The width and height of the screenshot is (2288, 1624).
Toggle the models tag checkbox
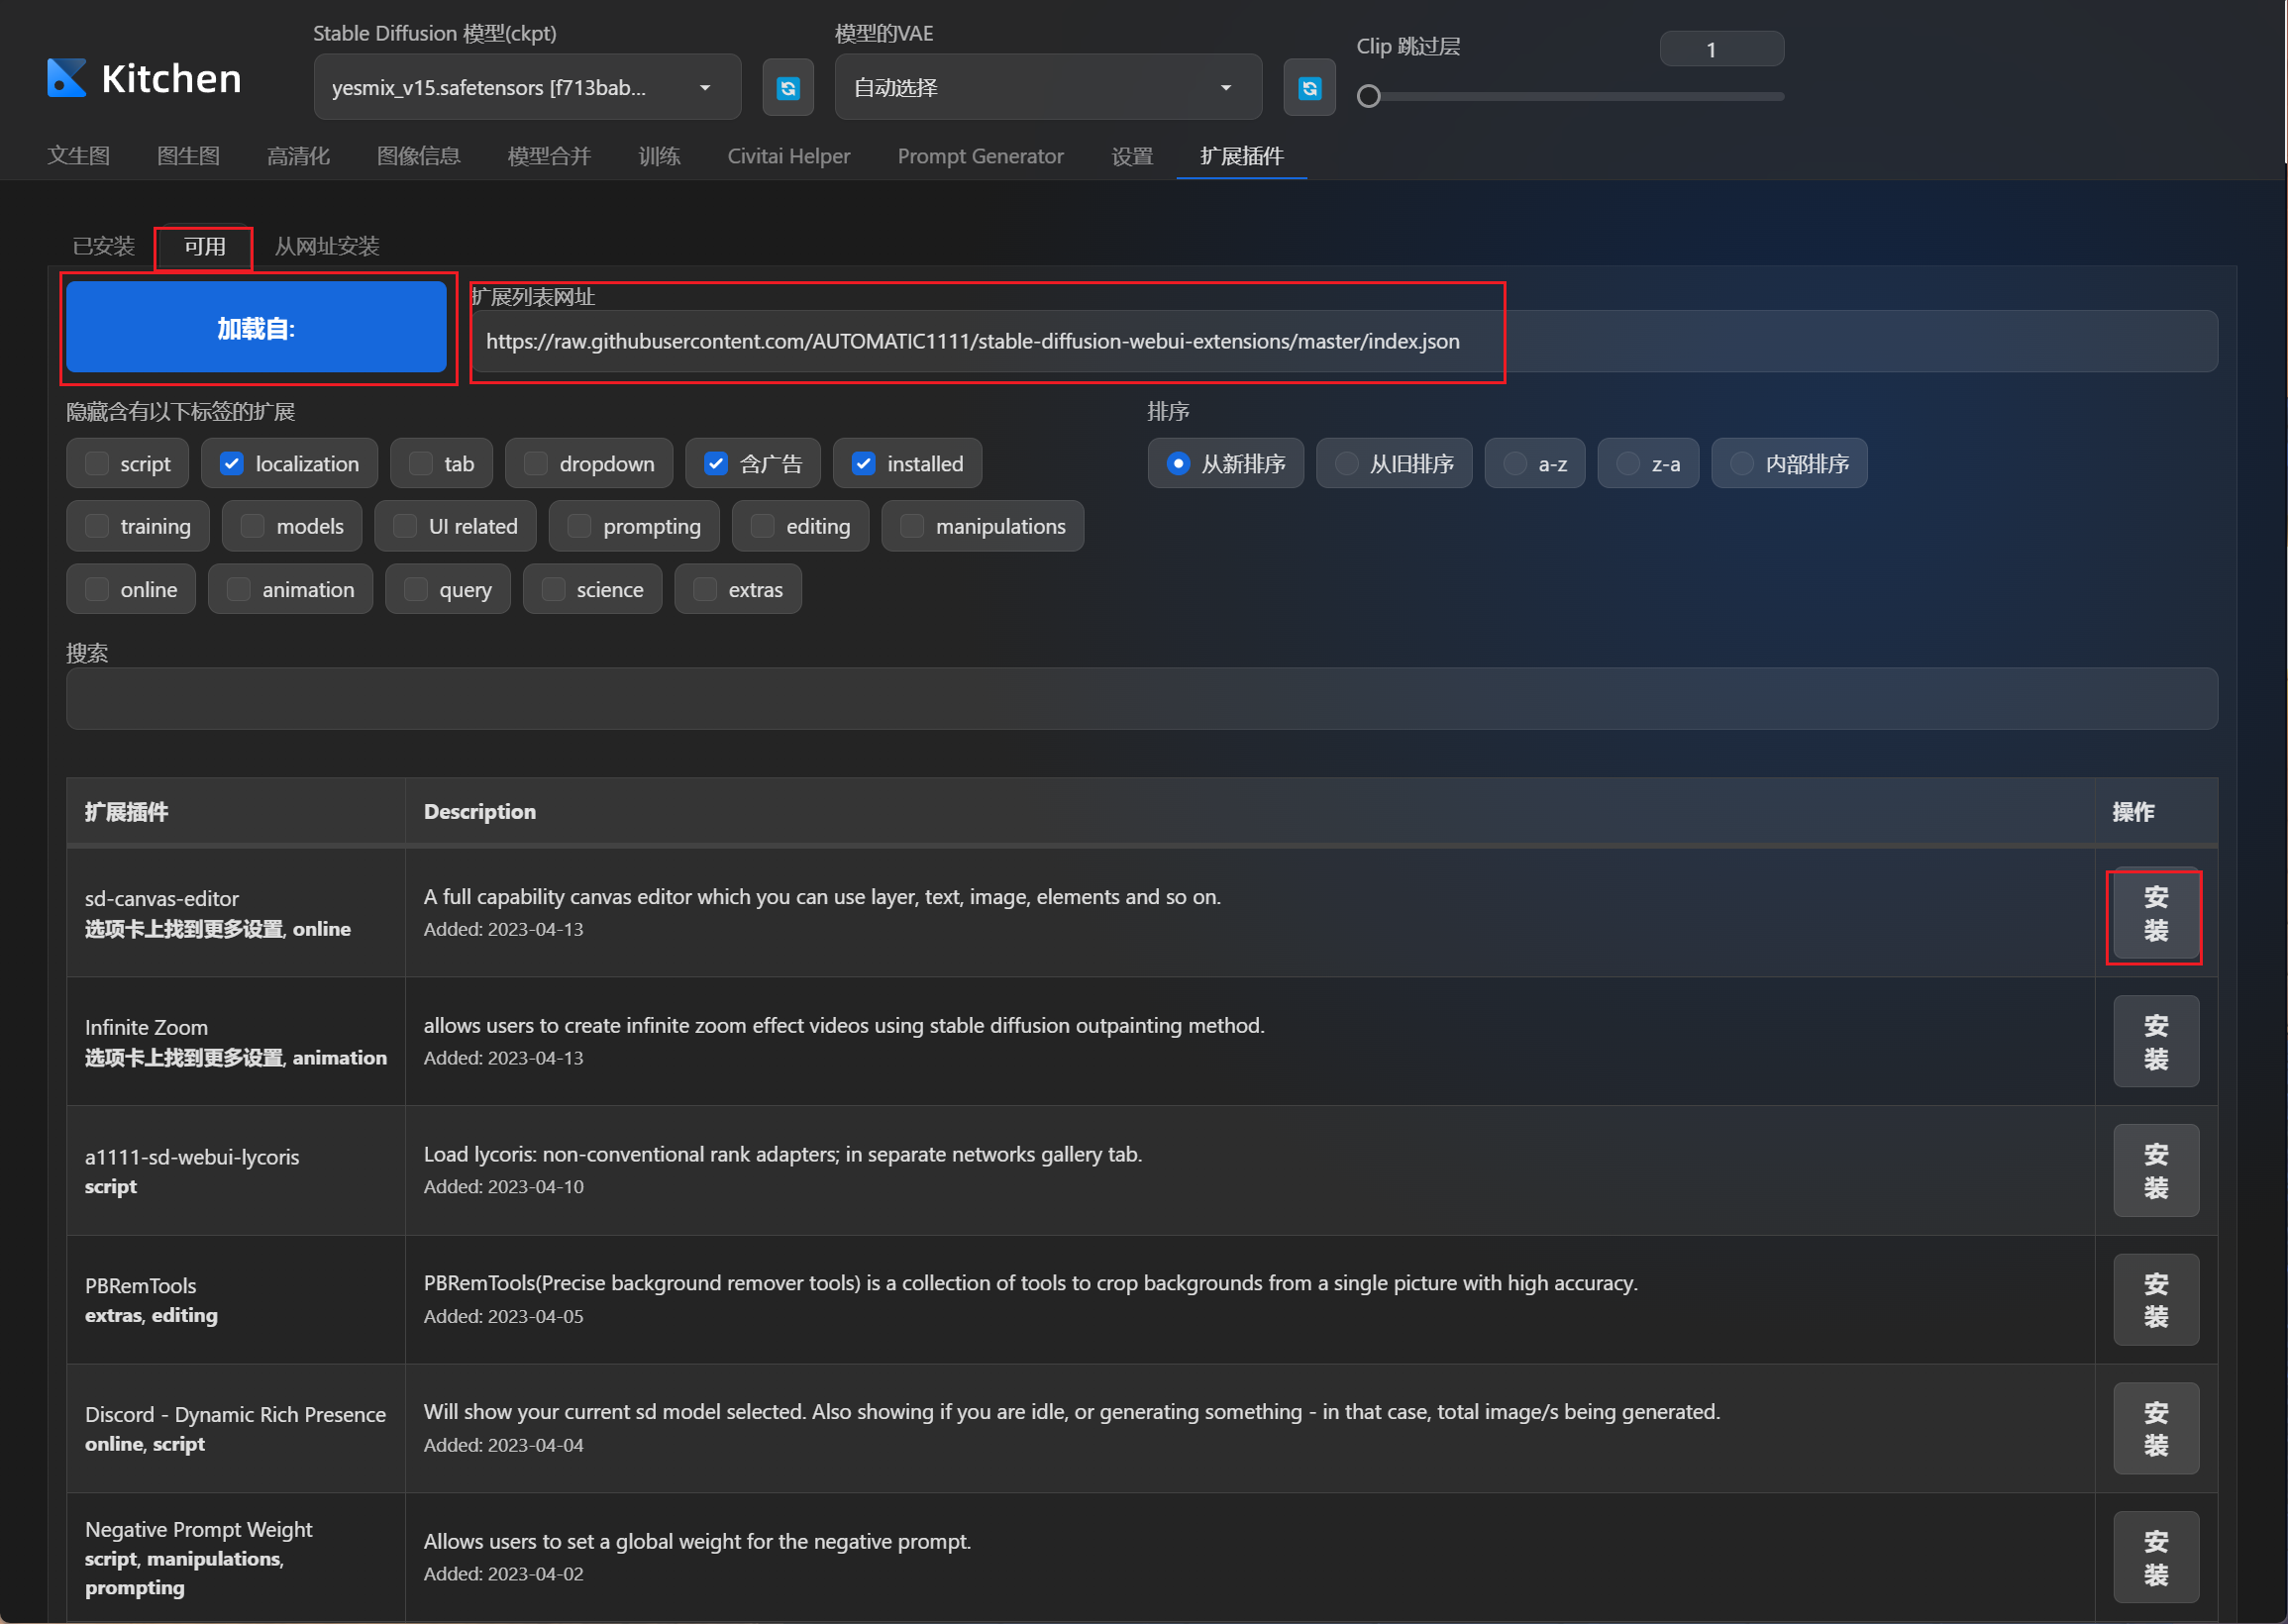coord(253,526)
